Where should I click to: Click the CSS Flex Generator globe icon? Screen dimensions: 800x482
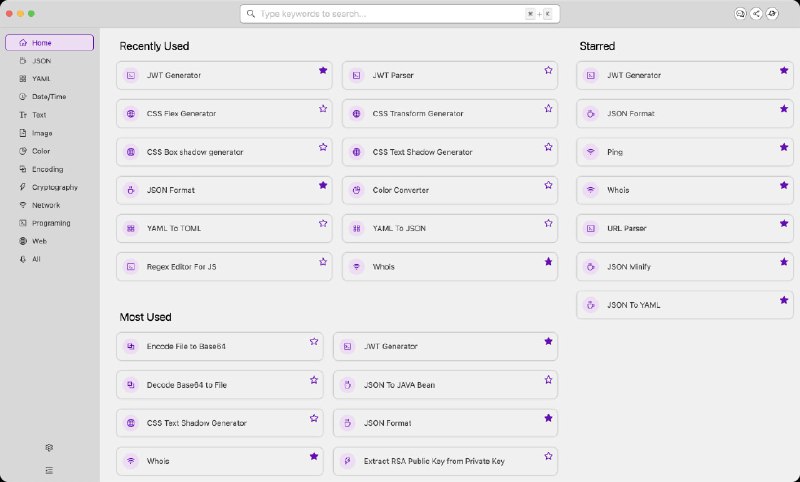click(130, 114)
